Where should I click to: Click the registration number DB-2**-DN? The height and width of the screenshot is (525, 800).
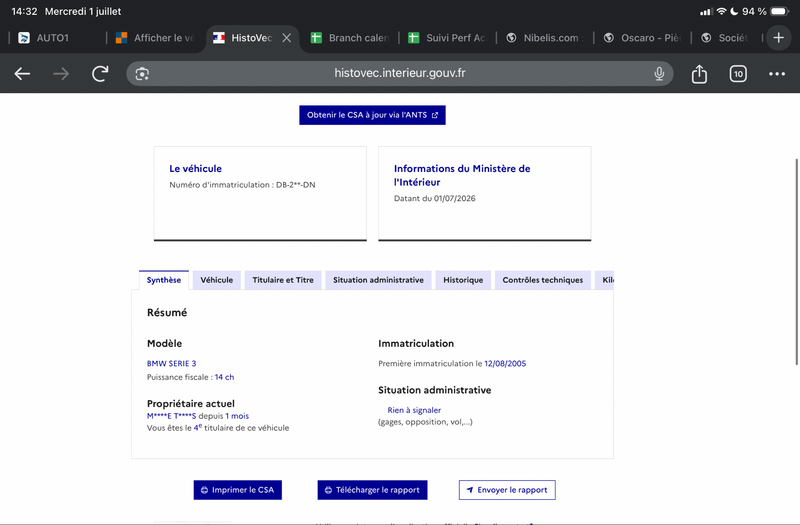(295, 185)
